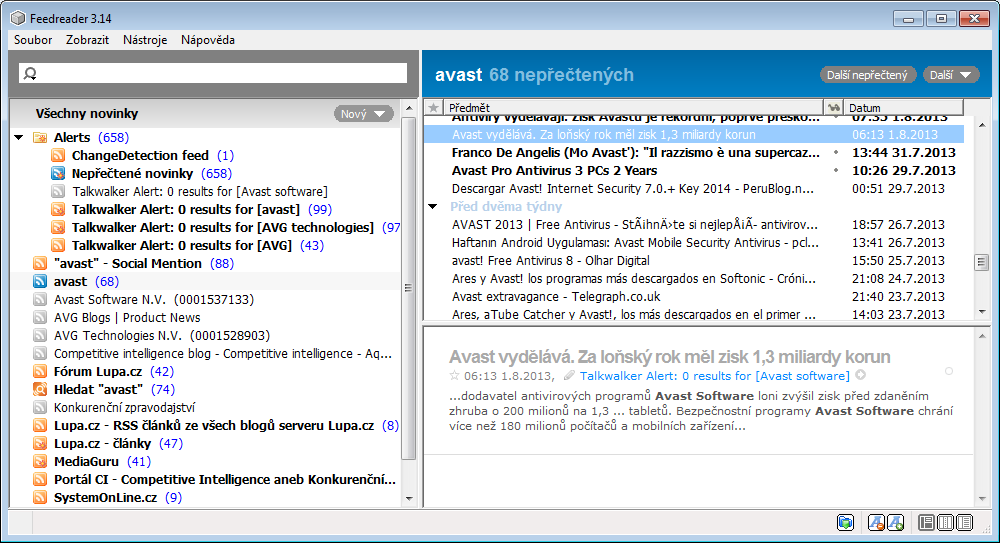Open the Nápověda menu
Screen dimensions: 1000x543
pyautogui.click(x=208, y=40)
